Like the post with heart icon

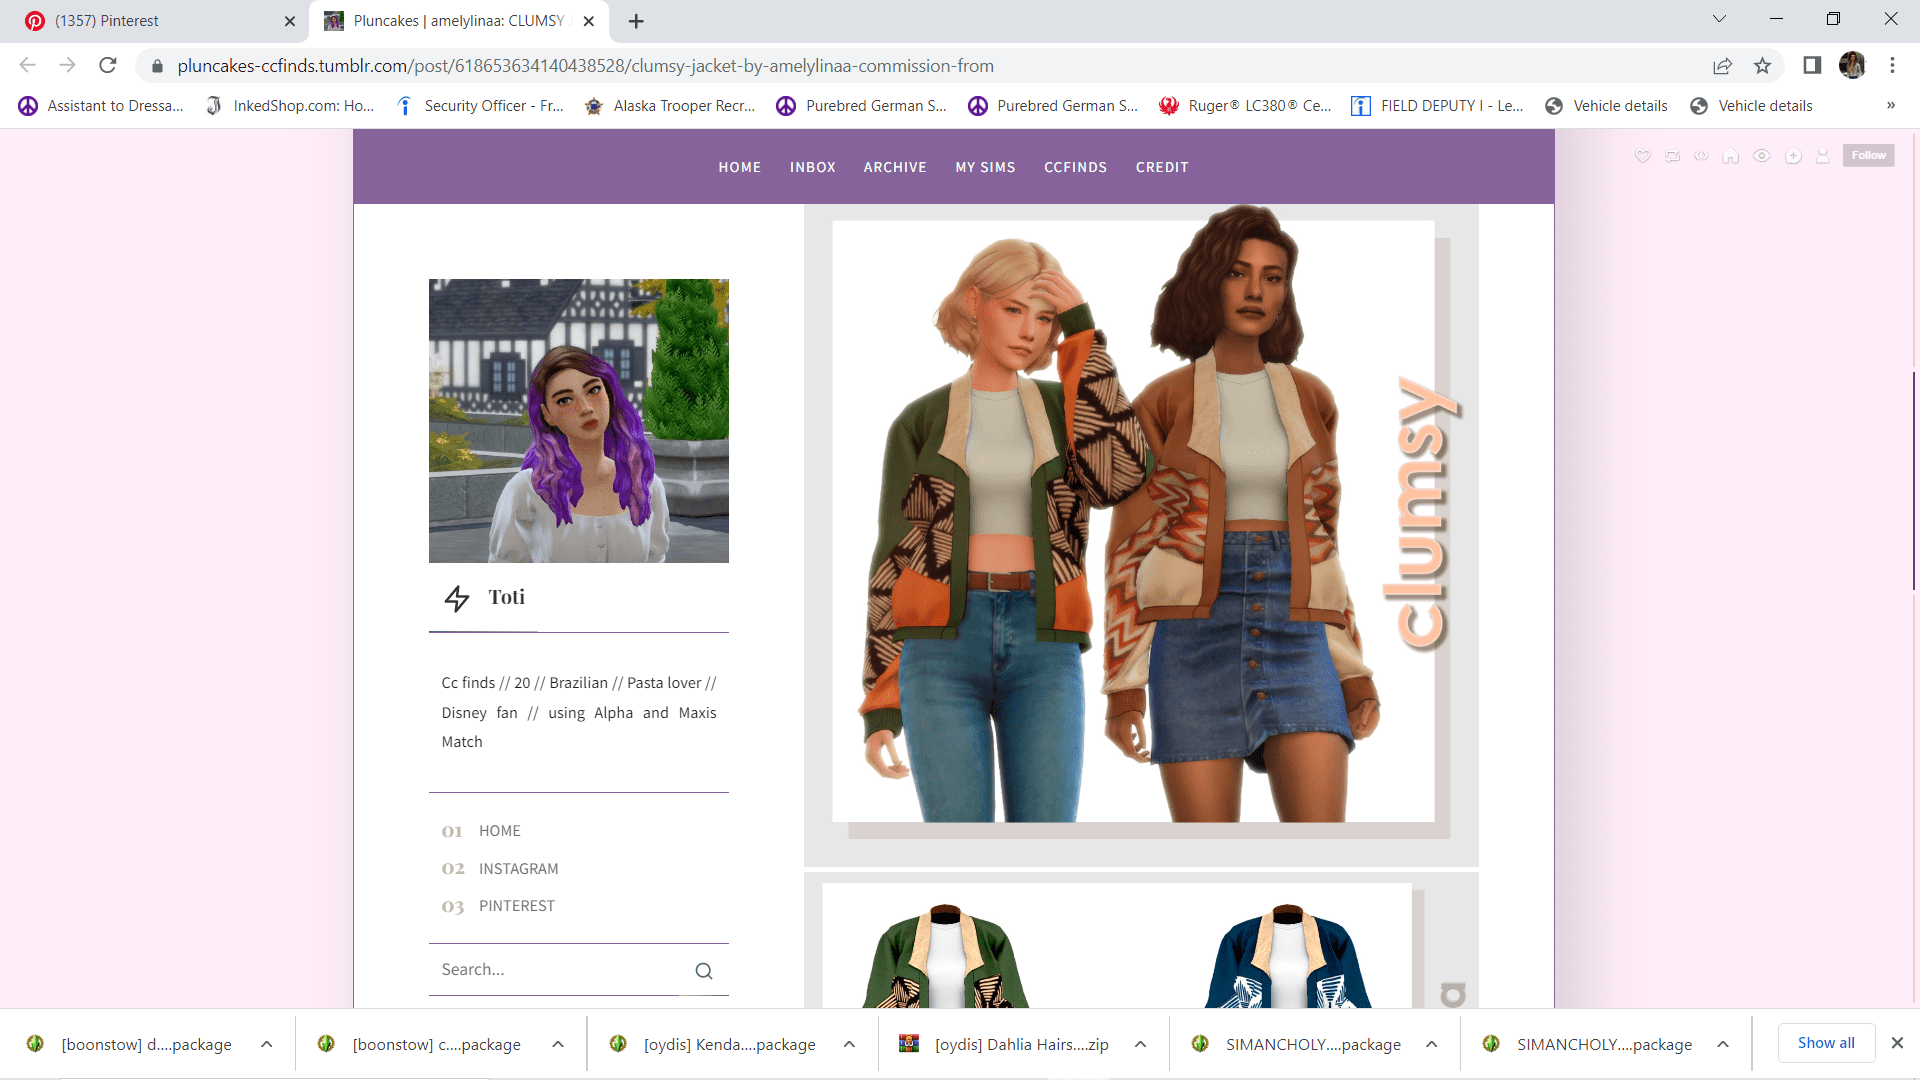[x=1642, y=156]
